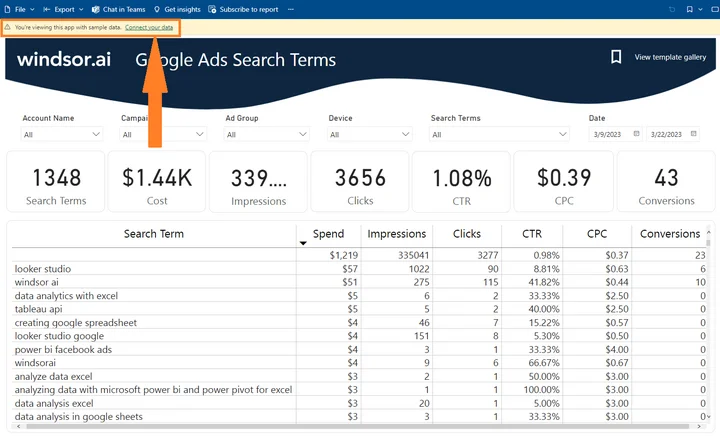The image size is (720, 437).
Task: Sort by the Clicks column header
Action: (467, 234)
